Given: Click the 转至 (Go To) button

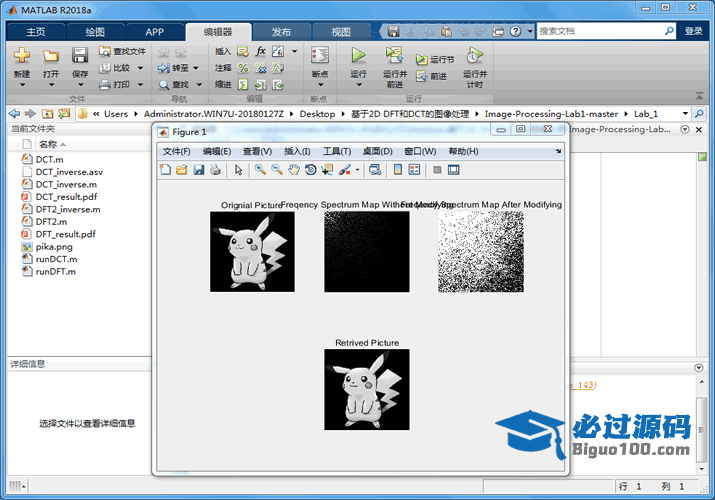Looking at the screenshot, I should [x=173, y=68].
